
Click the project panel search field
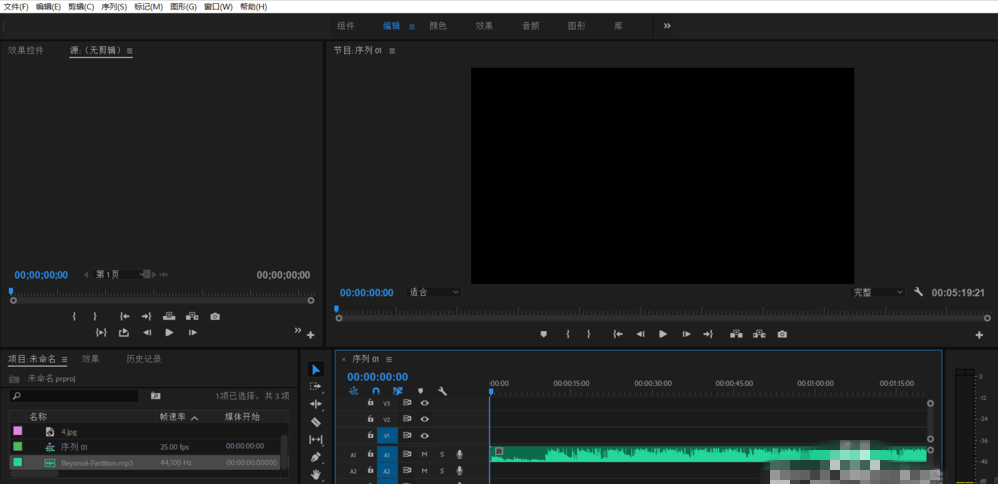pyautogui.click(x=75, y=396)
